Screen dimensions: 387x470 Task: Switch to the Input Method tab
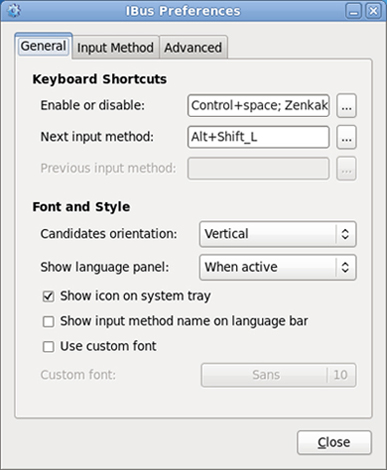115,48
